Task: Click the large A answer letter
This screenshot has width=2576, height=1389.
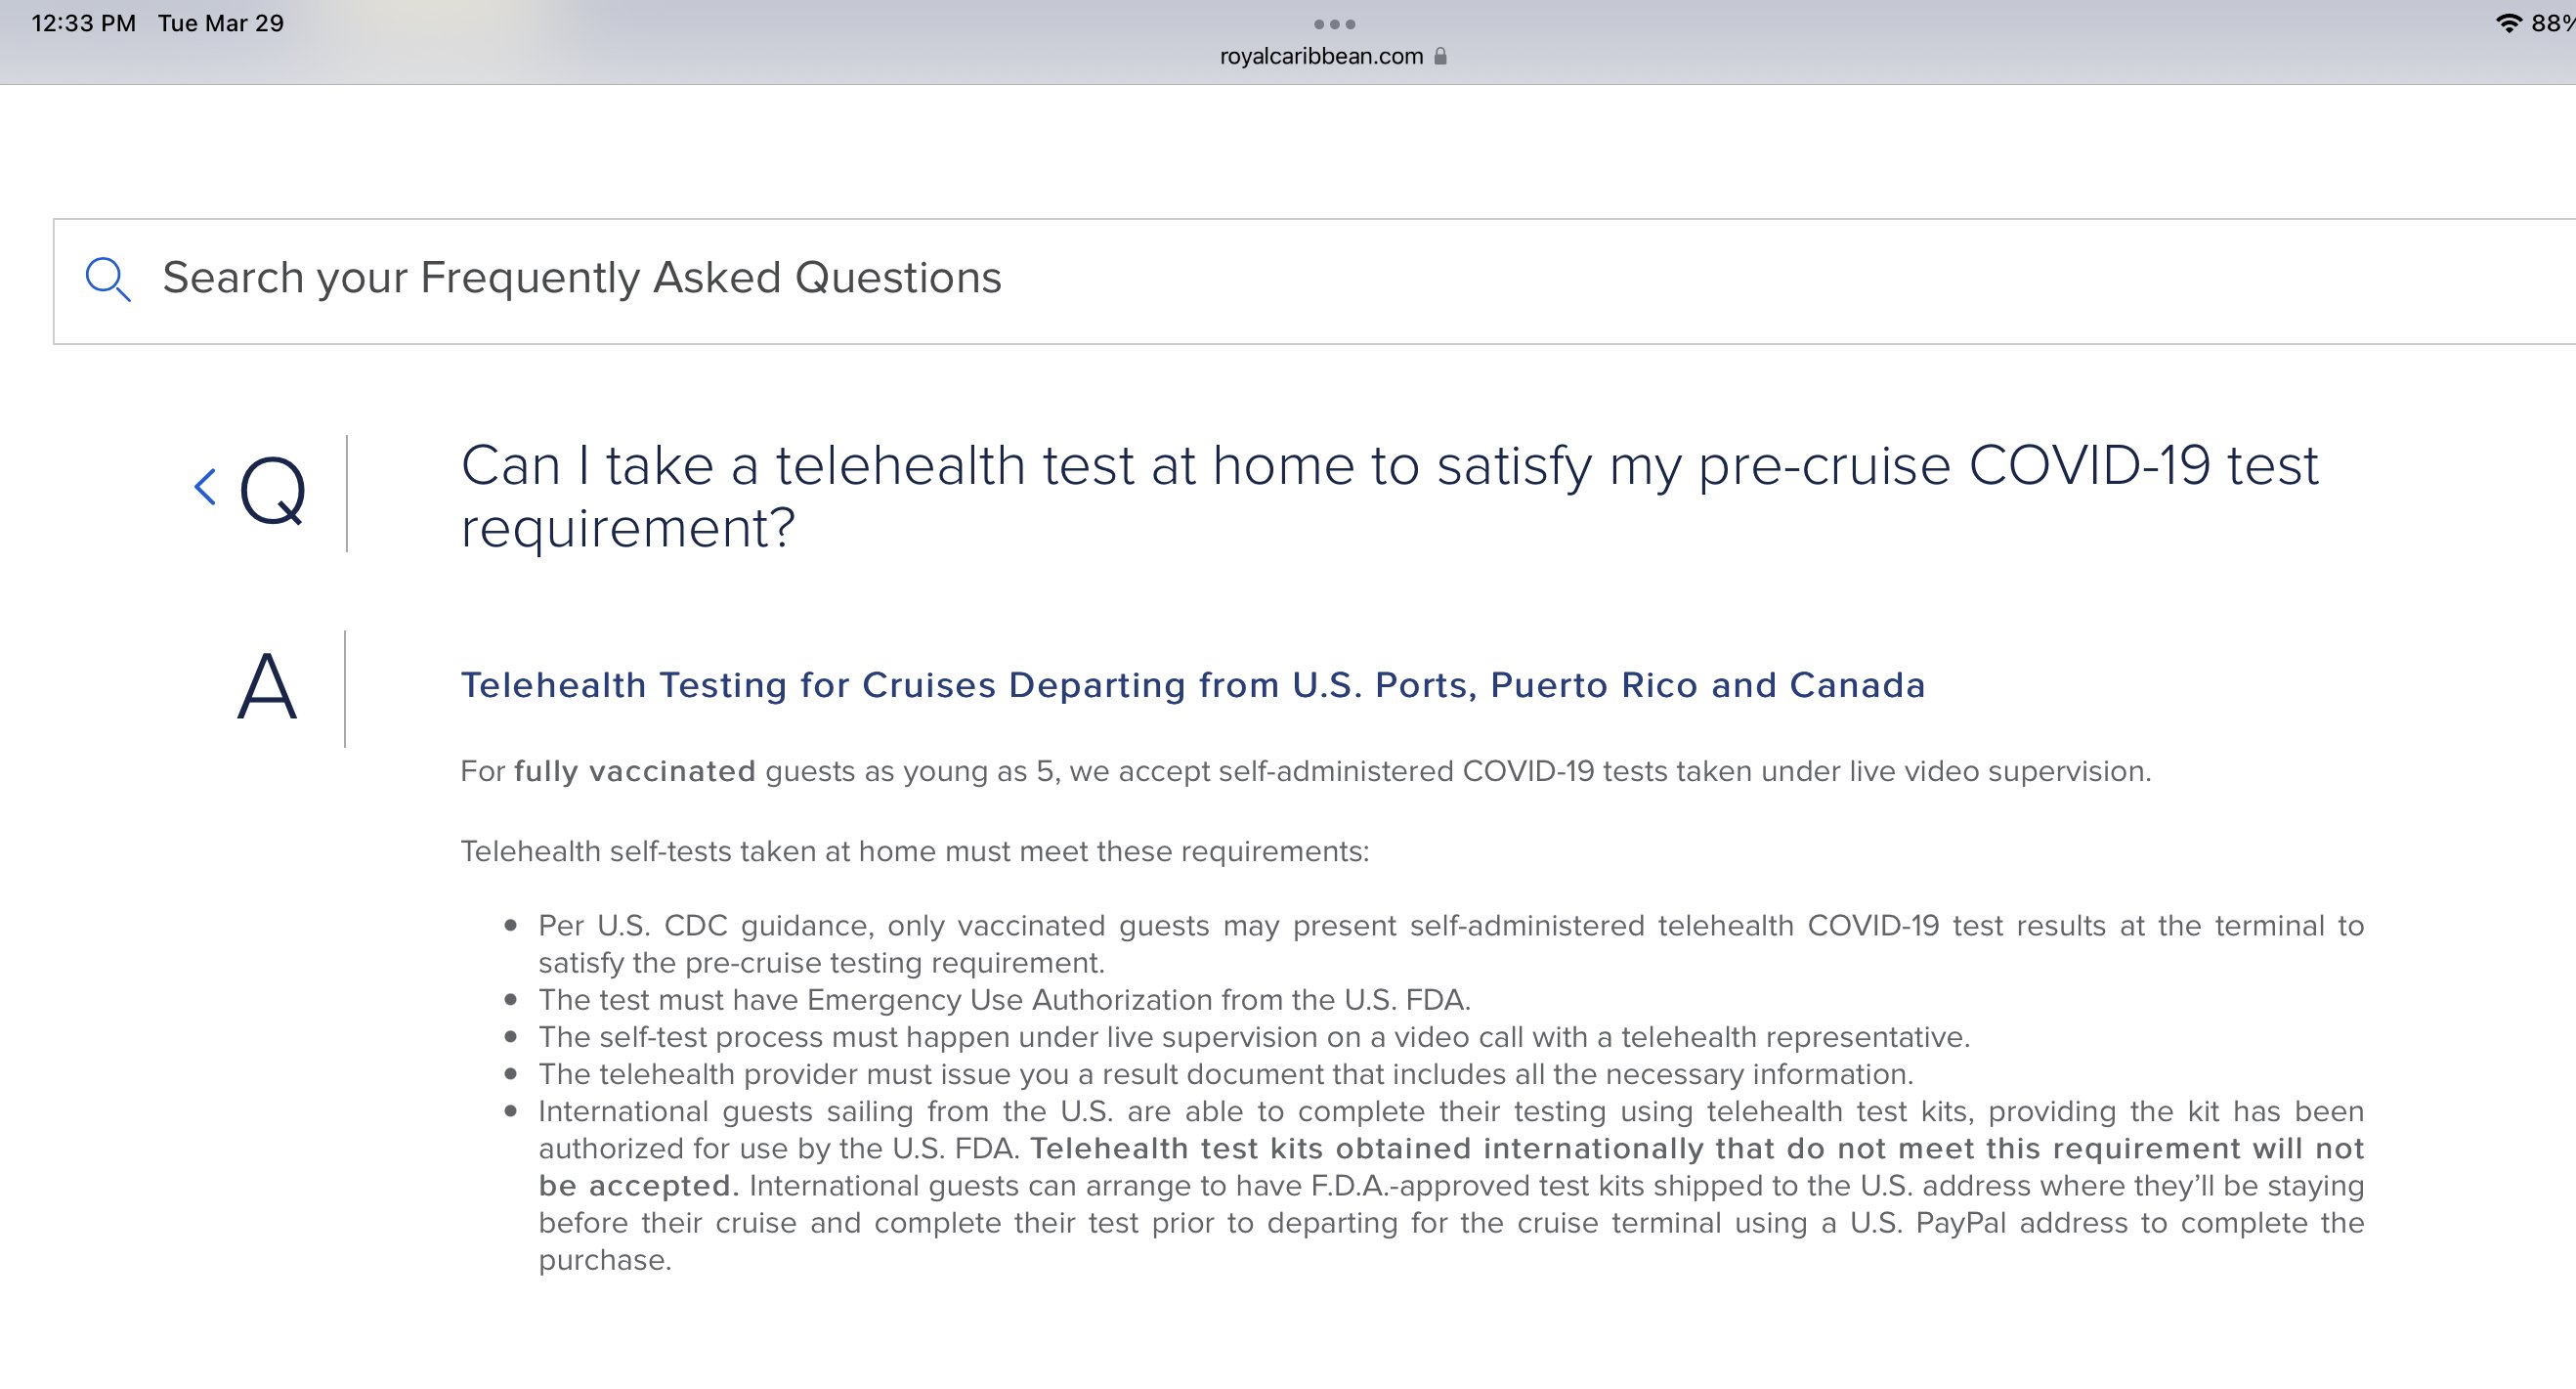Action: (x=267, y=687)
